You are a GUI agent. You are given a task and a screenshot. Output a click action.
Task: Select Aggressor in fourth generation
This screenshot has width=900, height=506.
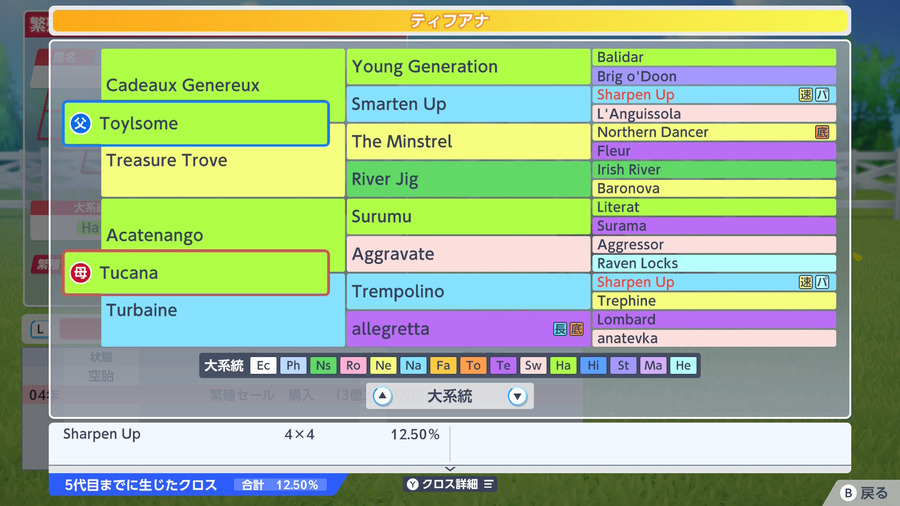(714, 244)
